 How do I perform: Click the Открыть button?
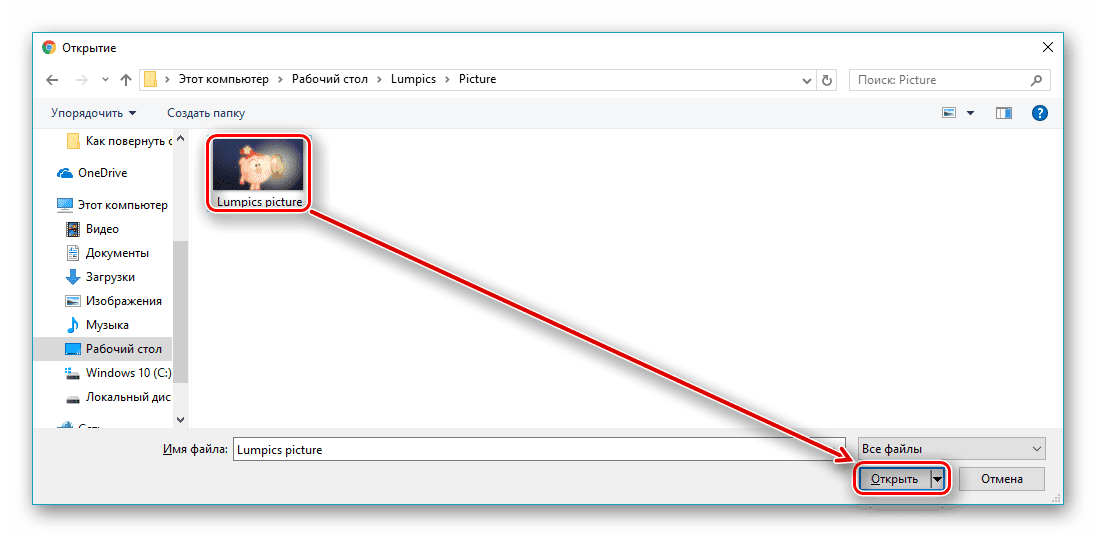895,480
